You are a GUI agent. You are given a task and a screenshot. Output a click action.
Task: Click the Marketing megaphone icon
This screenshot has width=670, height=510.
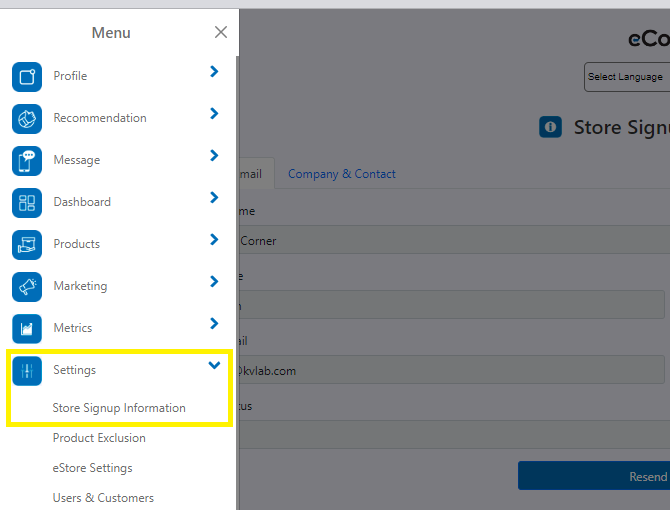[27, 287]
